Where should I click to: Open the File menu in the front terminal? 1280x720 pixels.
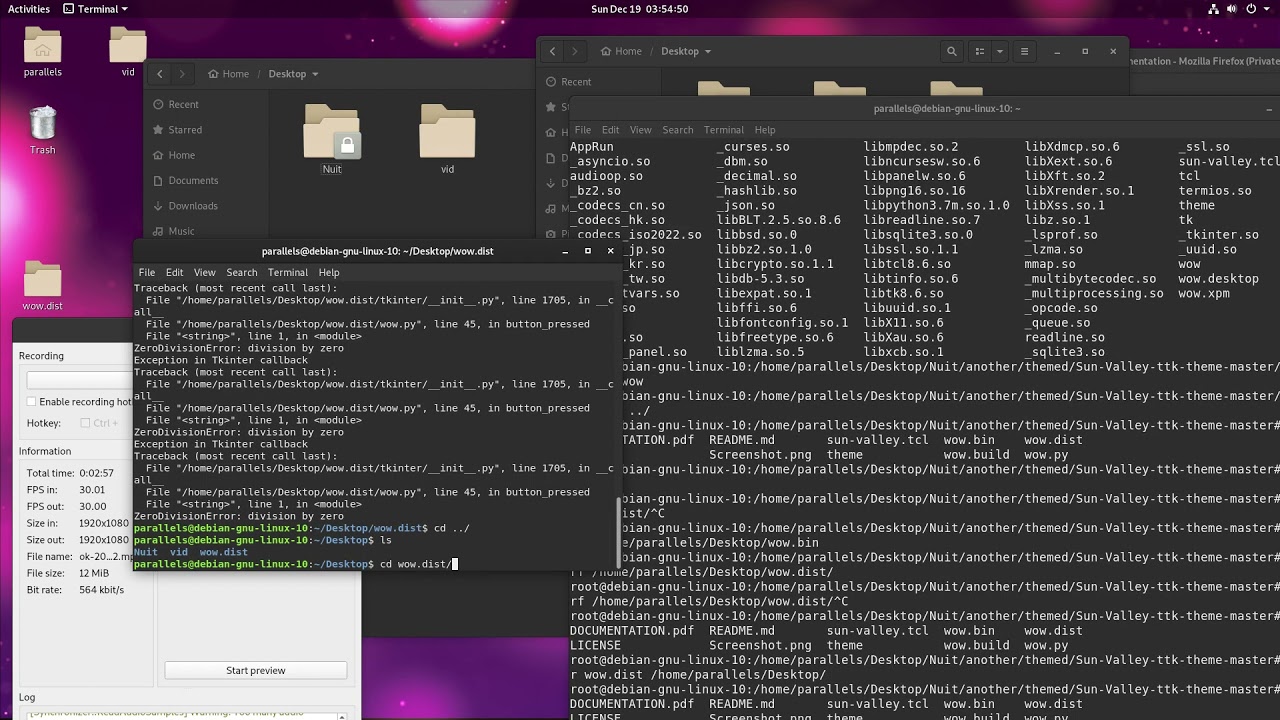point(147,272)
